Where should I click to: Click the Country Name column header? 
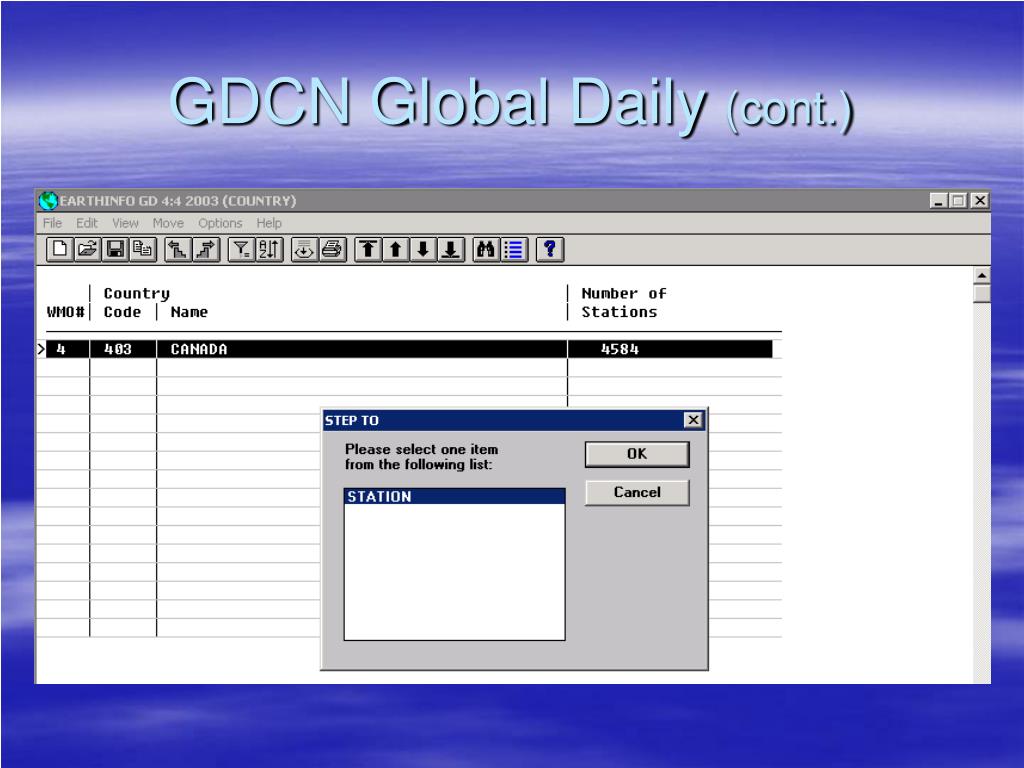(189, 312)
